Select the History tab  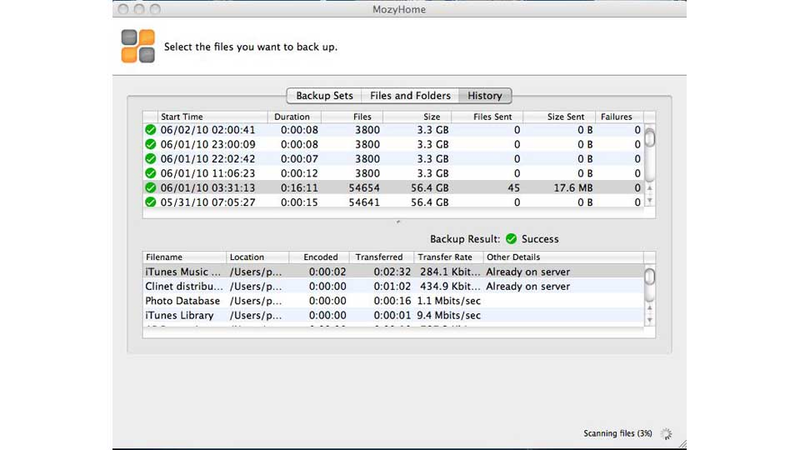485,95
